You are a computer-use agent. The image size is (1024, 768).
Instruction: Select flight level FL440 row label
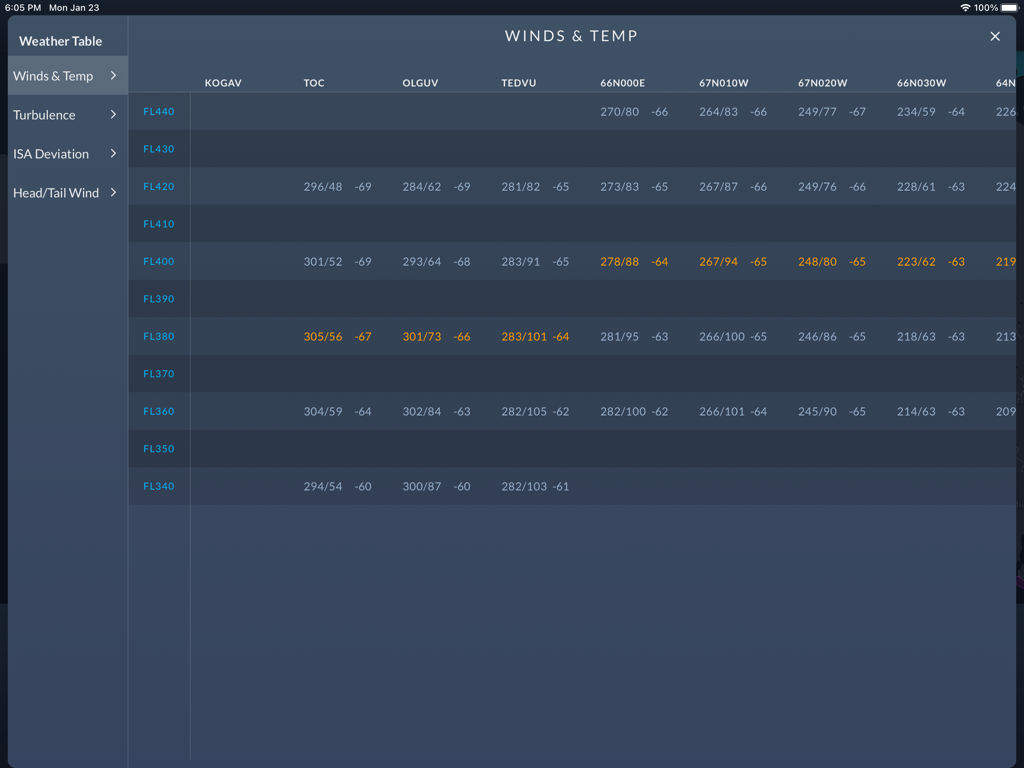pos(158,111)
